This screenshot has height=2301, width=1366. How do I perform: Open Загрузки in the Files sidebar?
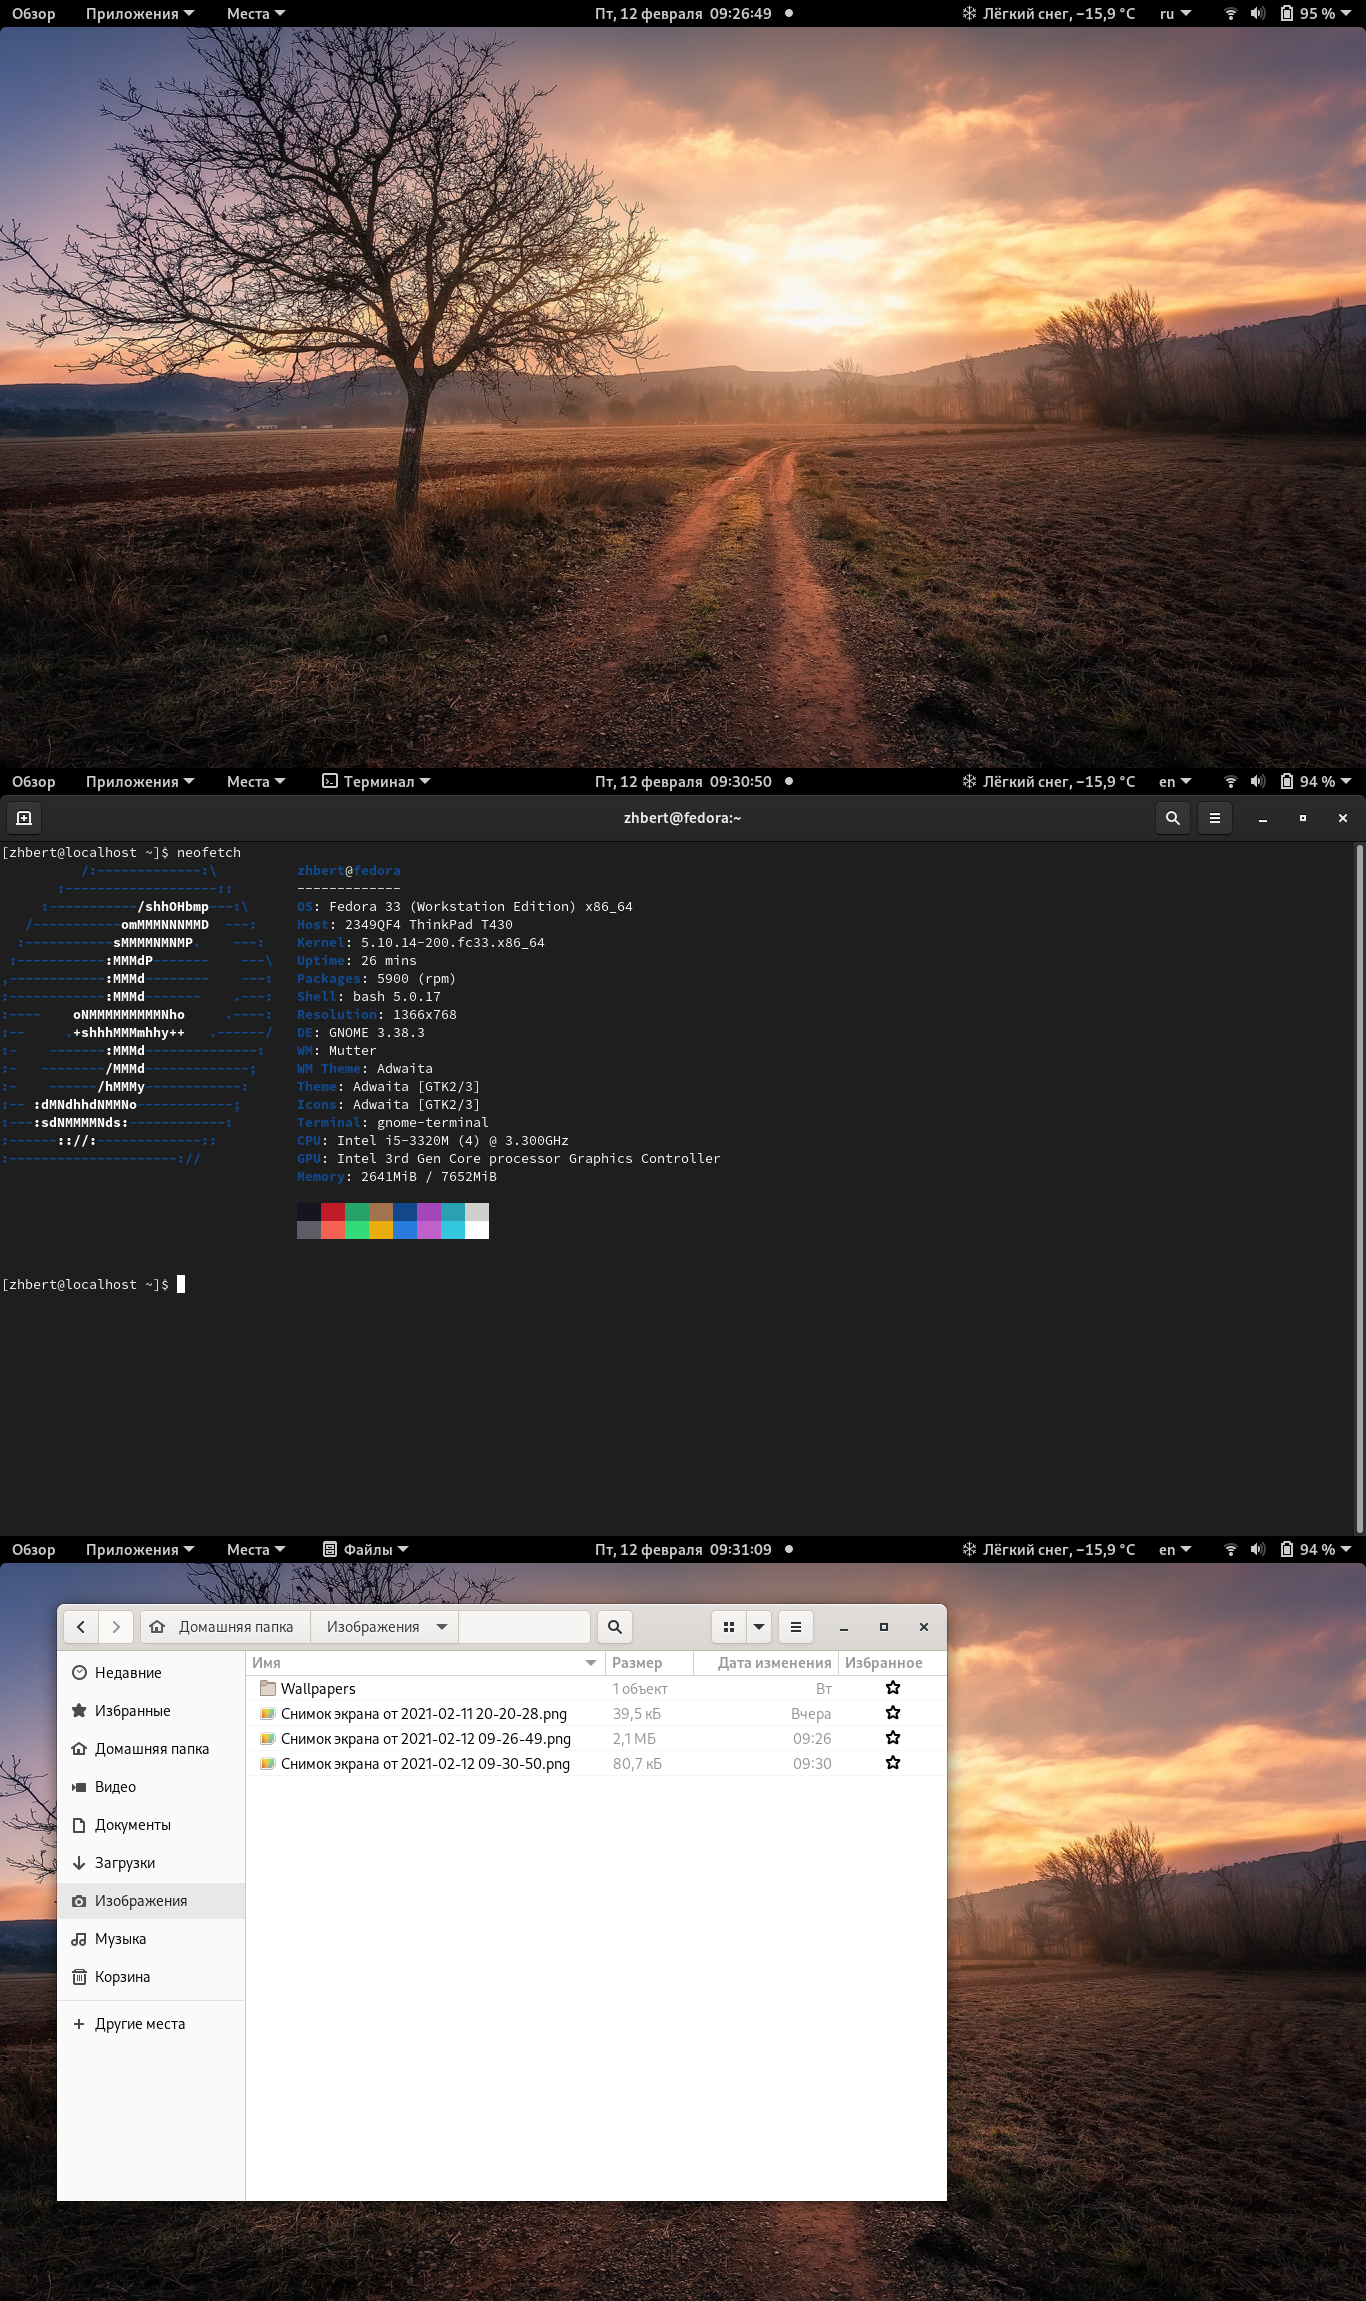coord(151,1863)
